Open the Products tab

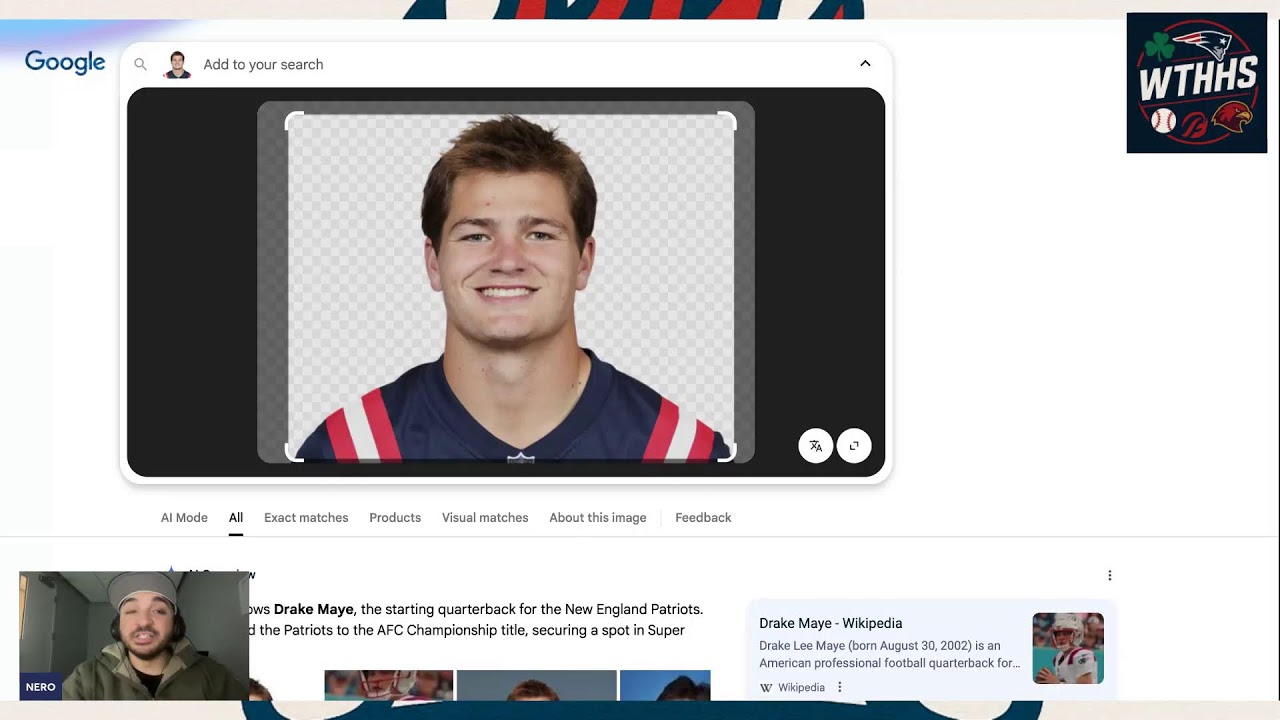395,518
